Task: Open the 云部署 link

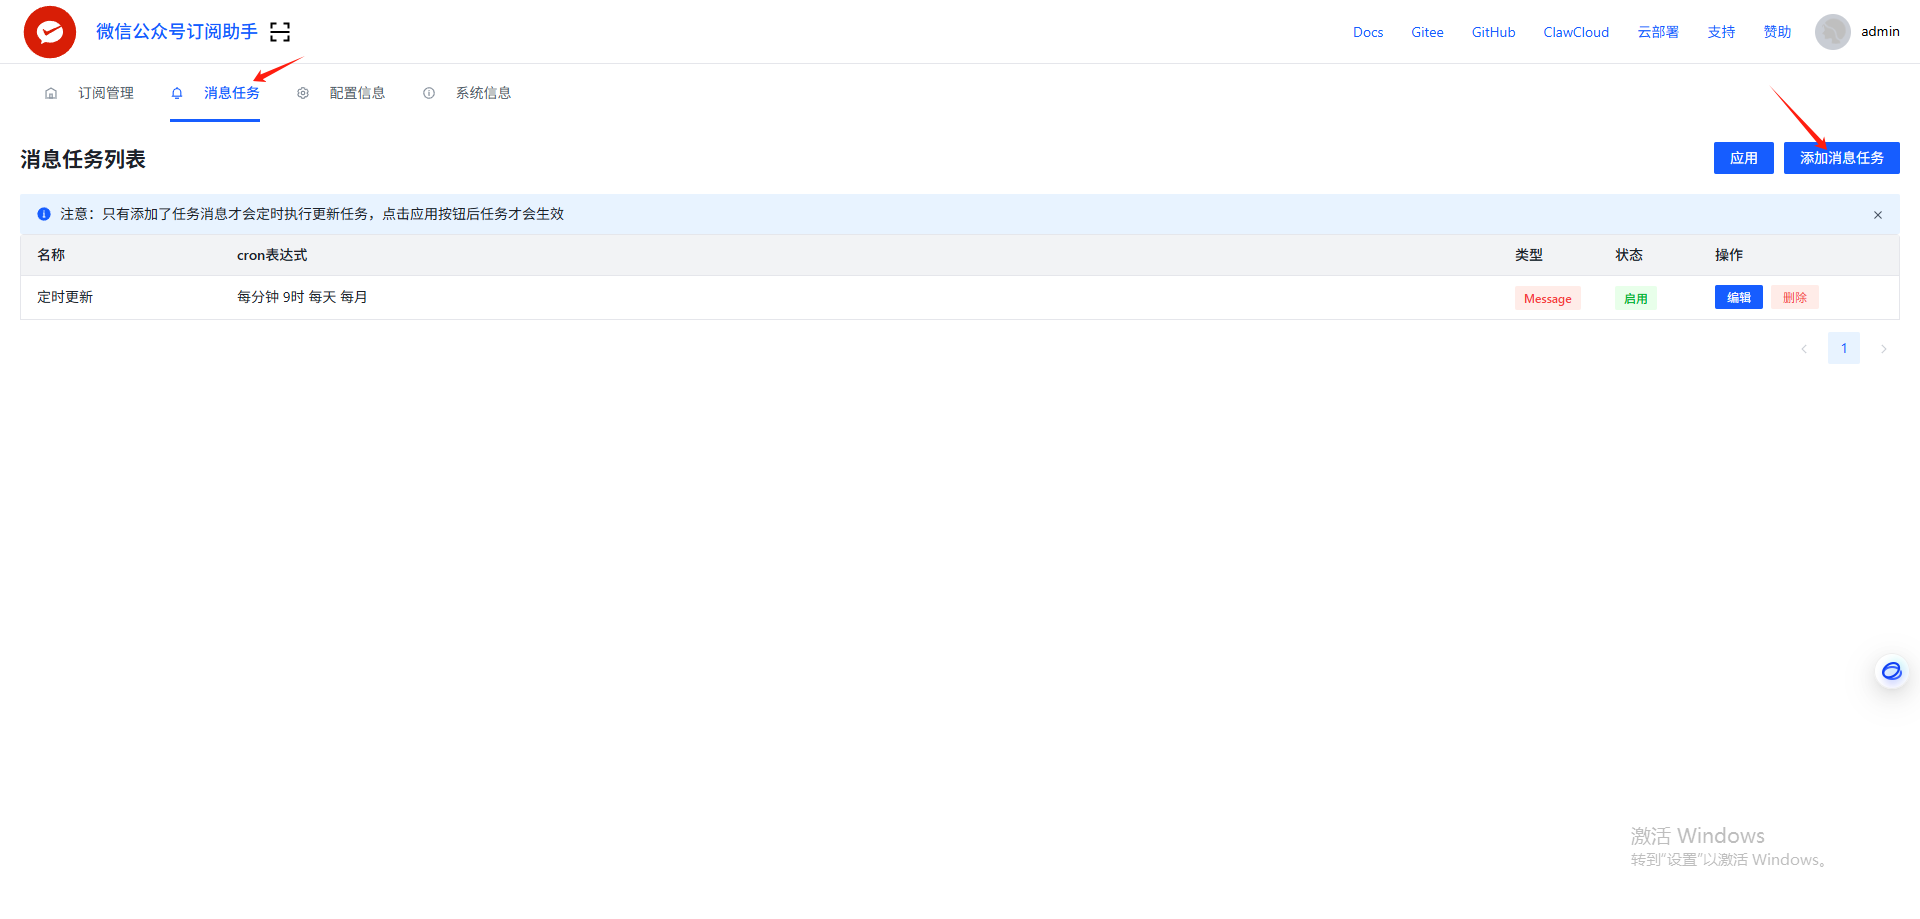Action: tap(1658, 32)
